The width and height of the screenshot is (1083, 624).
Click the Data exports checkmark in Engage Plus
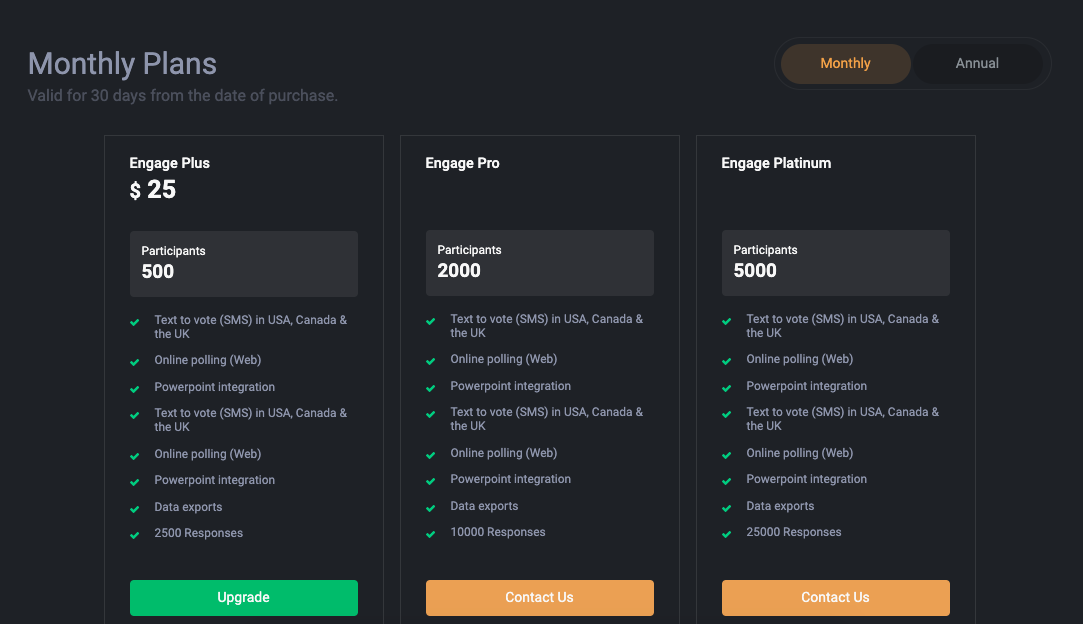pyautogui.click(x=135, y=509)
